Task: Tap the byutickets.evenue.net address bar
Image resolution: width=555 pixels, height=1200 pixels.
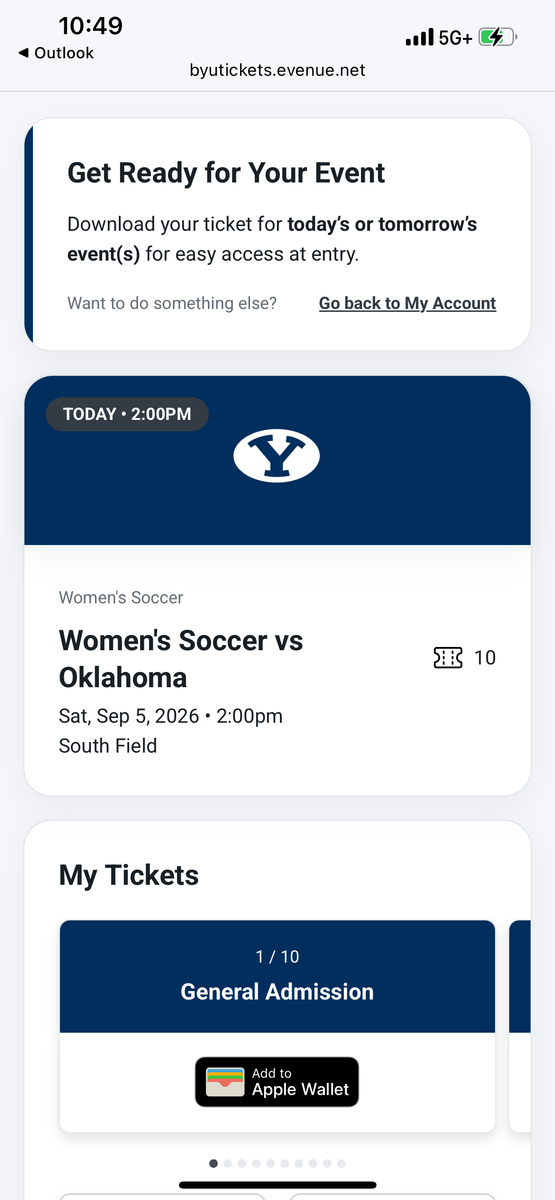Action: point(277,70)
